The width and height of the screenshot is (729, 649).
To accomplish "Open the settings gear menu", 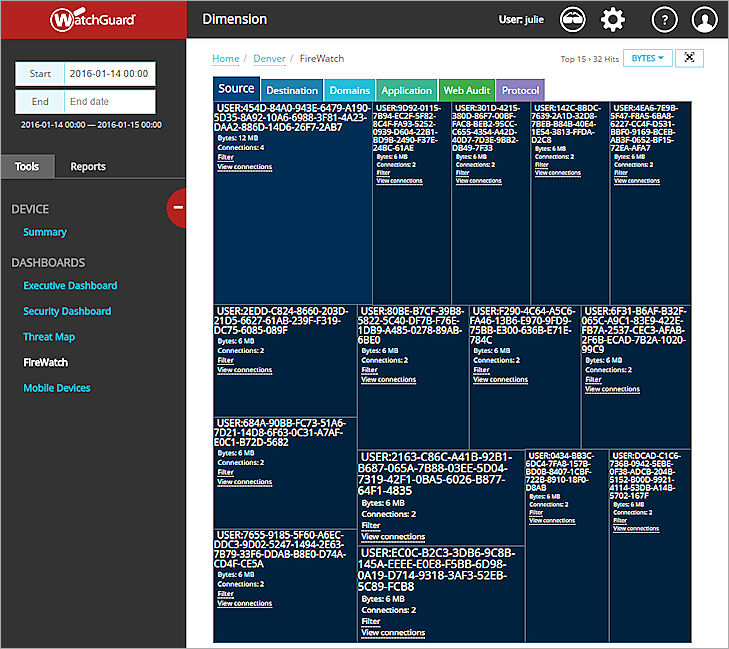I will (x=613, y=19).
